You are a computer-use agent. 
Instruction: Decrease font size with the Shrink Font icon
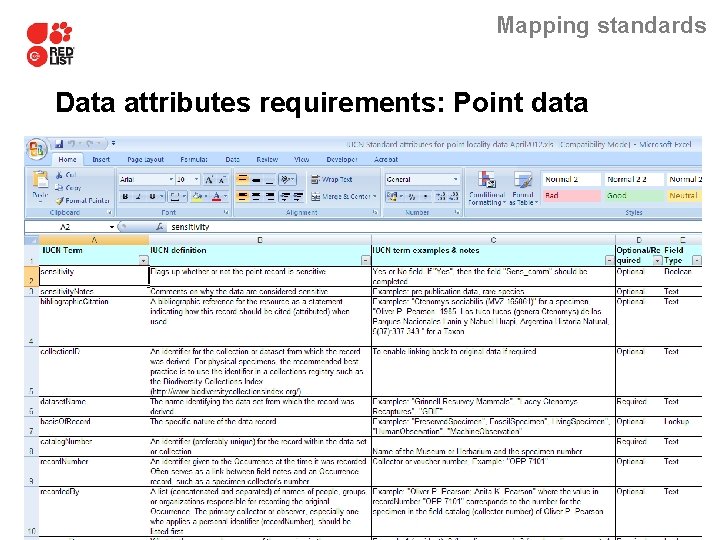tap(222, 180)
